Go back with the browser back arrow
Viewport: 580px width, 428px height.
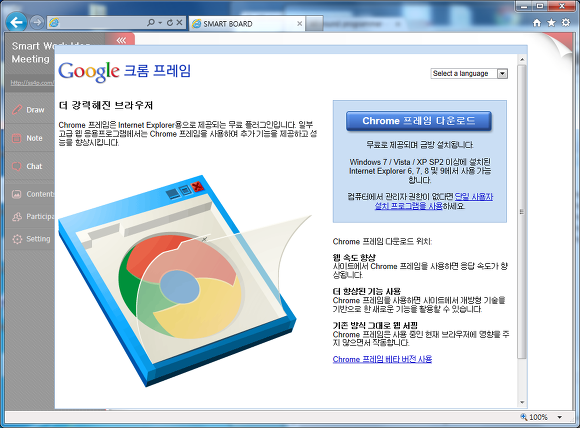16,22
